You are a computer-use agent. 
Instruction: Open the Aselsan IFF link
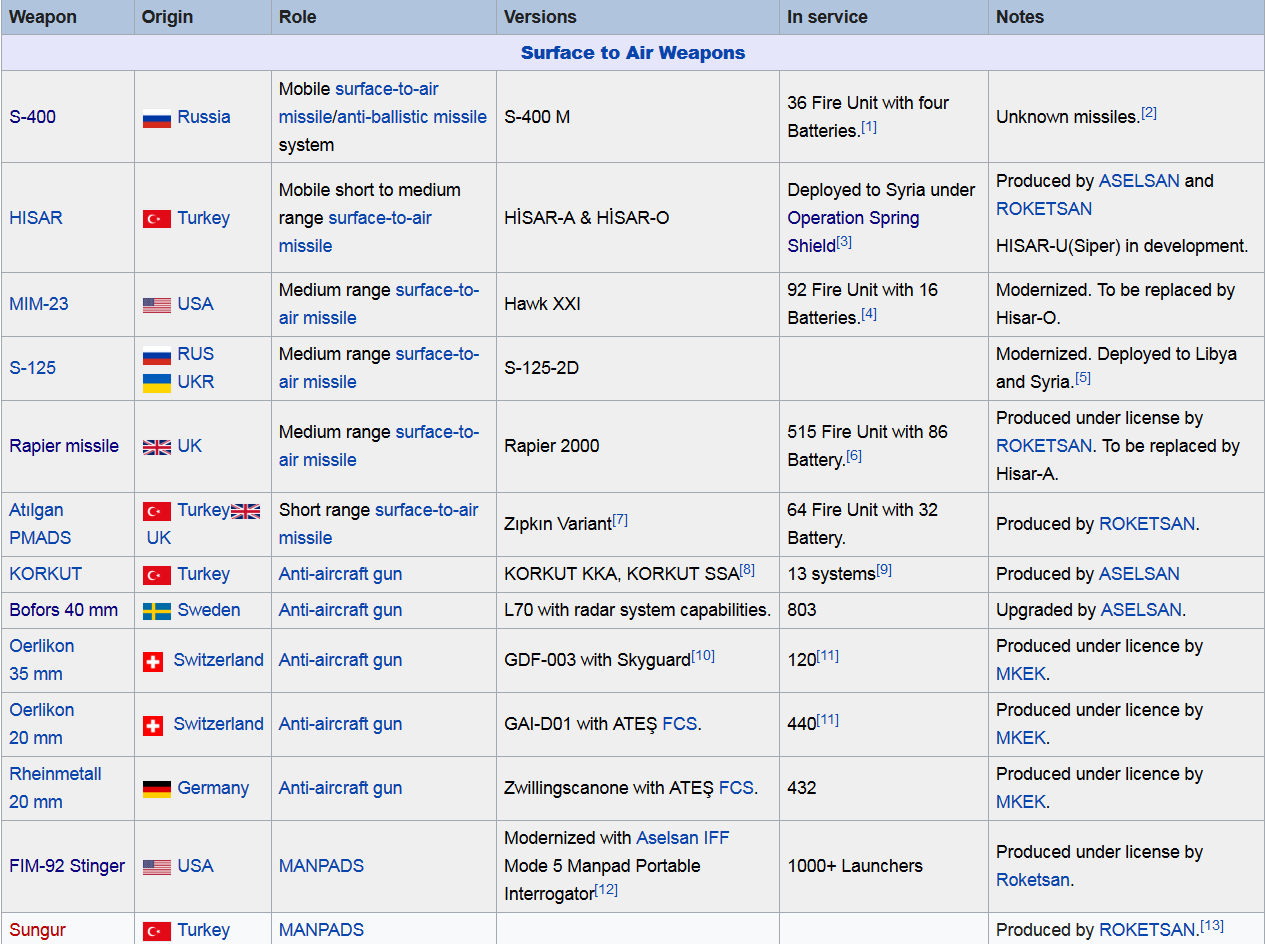pyautogui.click(x=683, y=838)
